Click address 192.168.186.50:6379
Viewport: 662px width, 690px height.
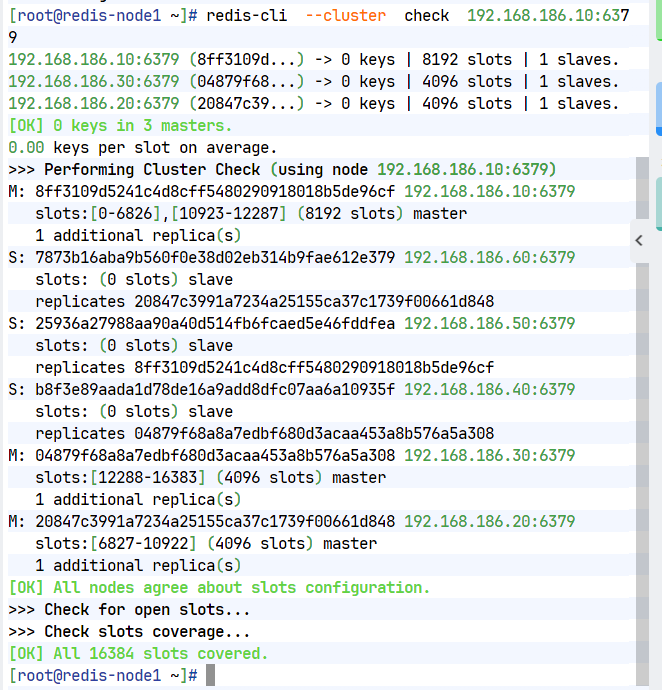point(489,324)
